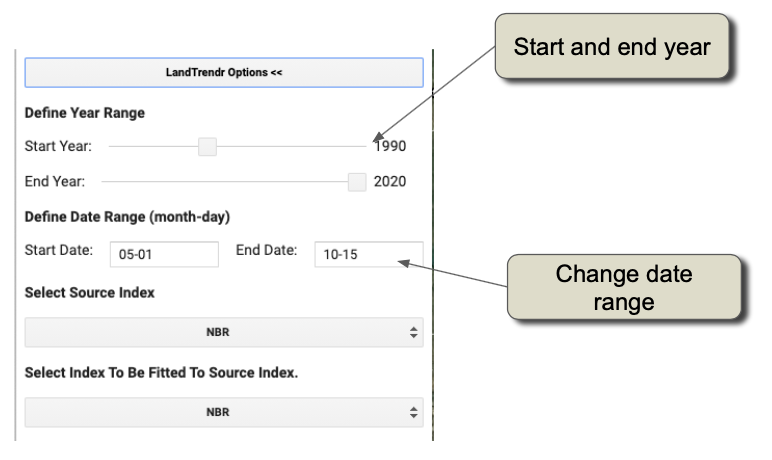The image size is (772, 460).
Task: Click the Define Year Range heading
Action: (85, 113)
